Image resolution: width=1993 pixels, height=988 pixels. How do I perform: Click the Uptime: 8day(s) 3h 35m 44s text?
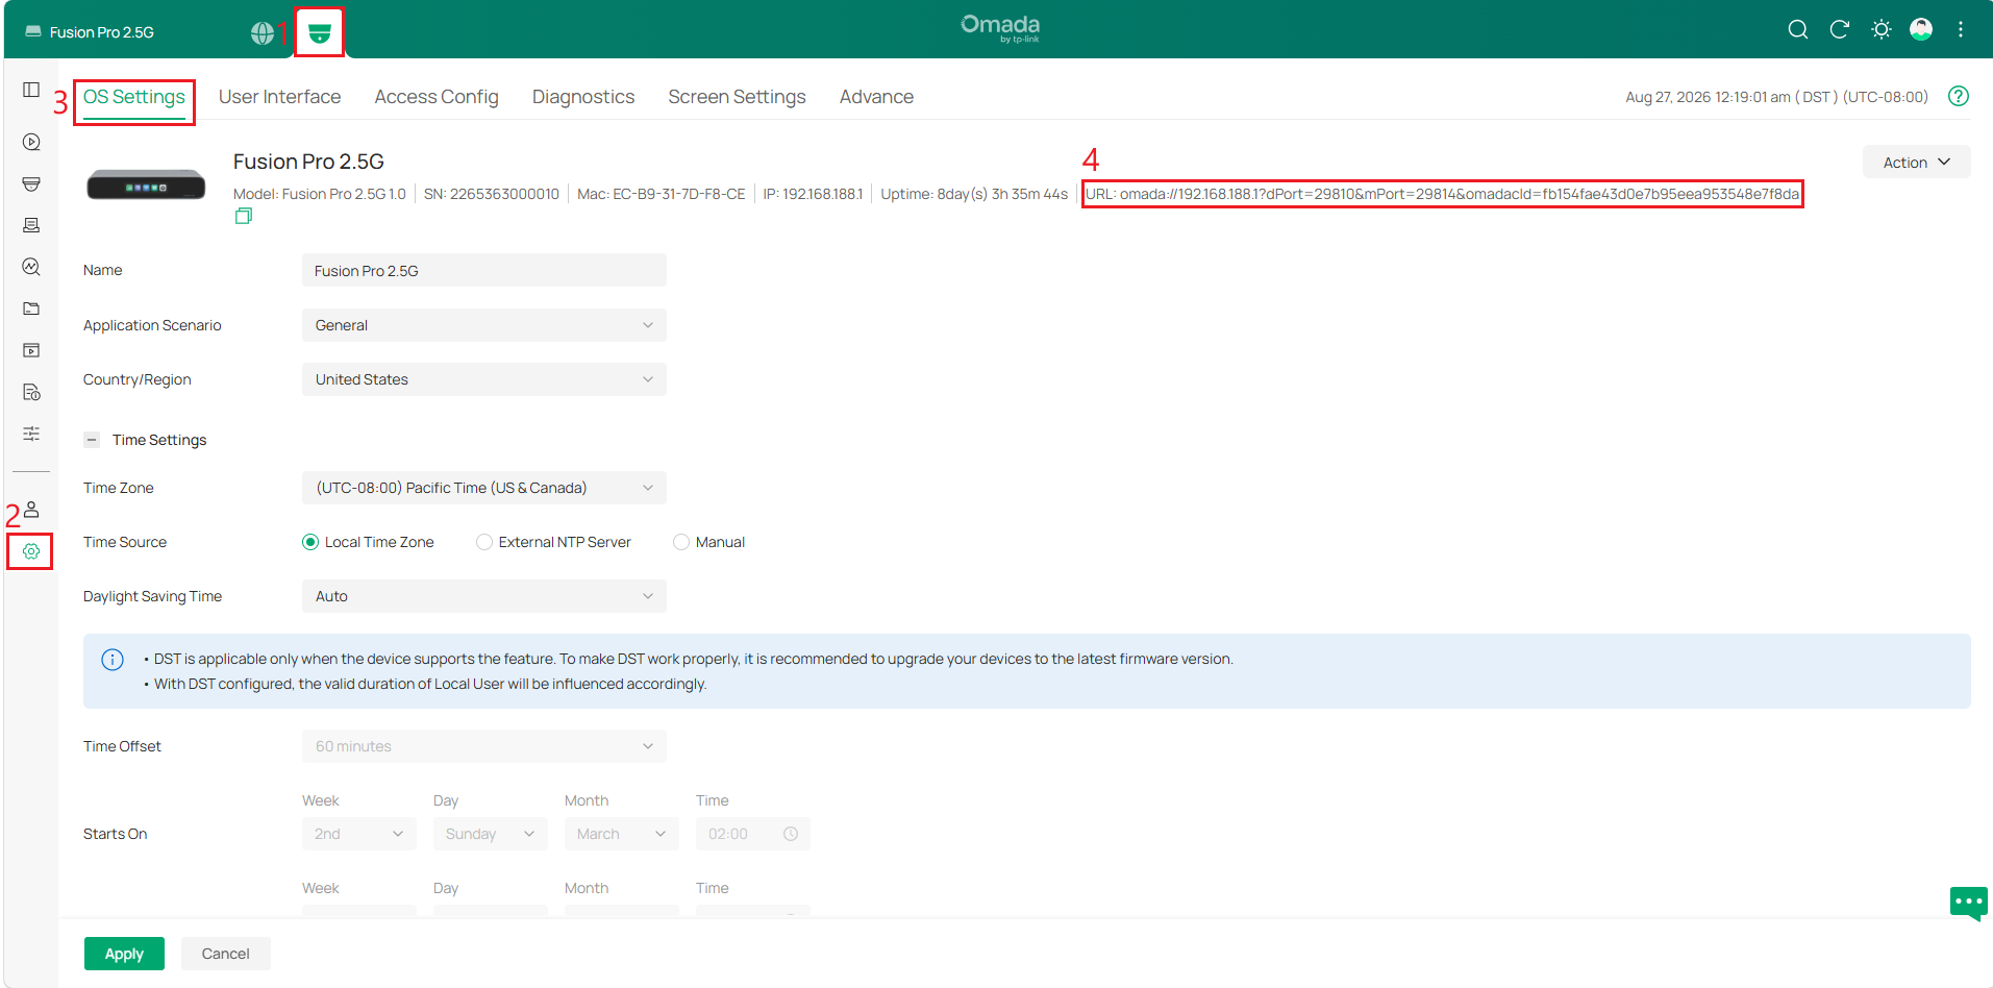974,194
